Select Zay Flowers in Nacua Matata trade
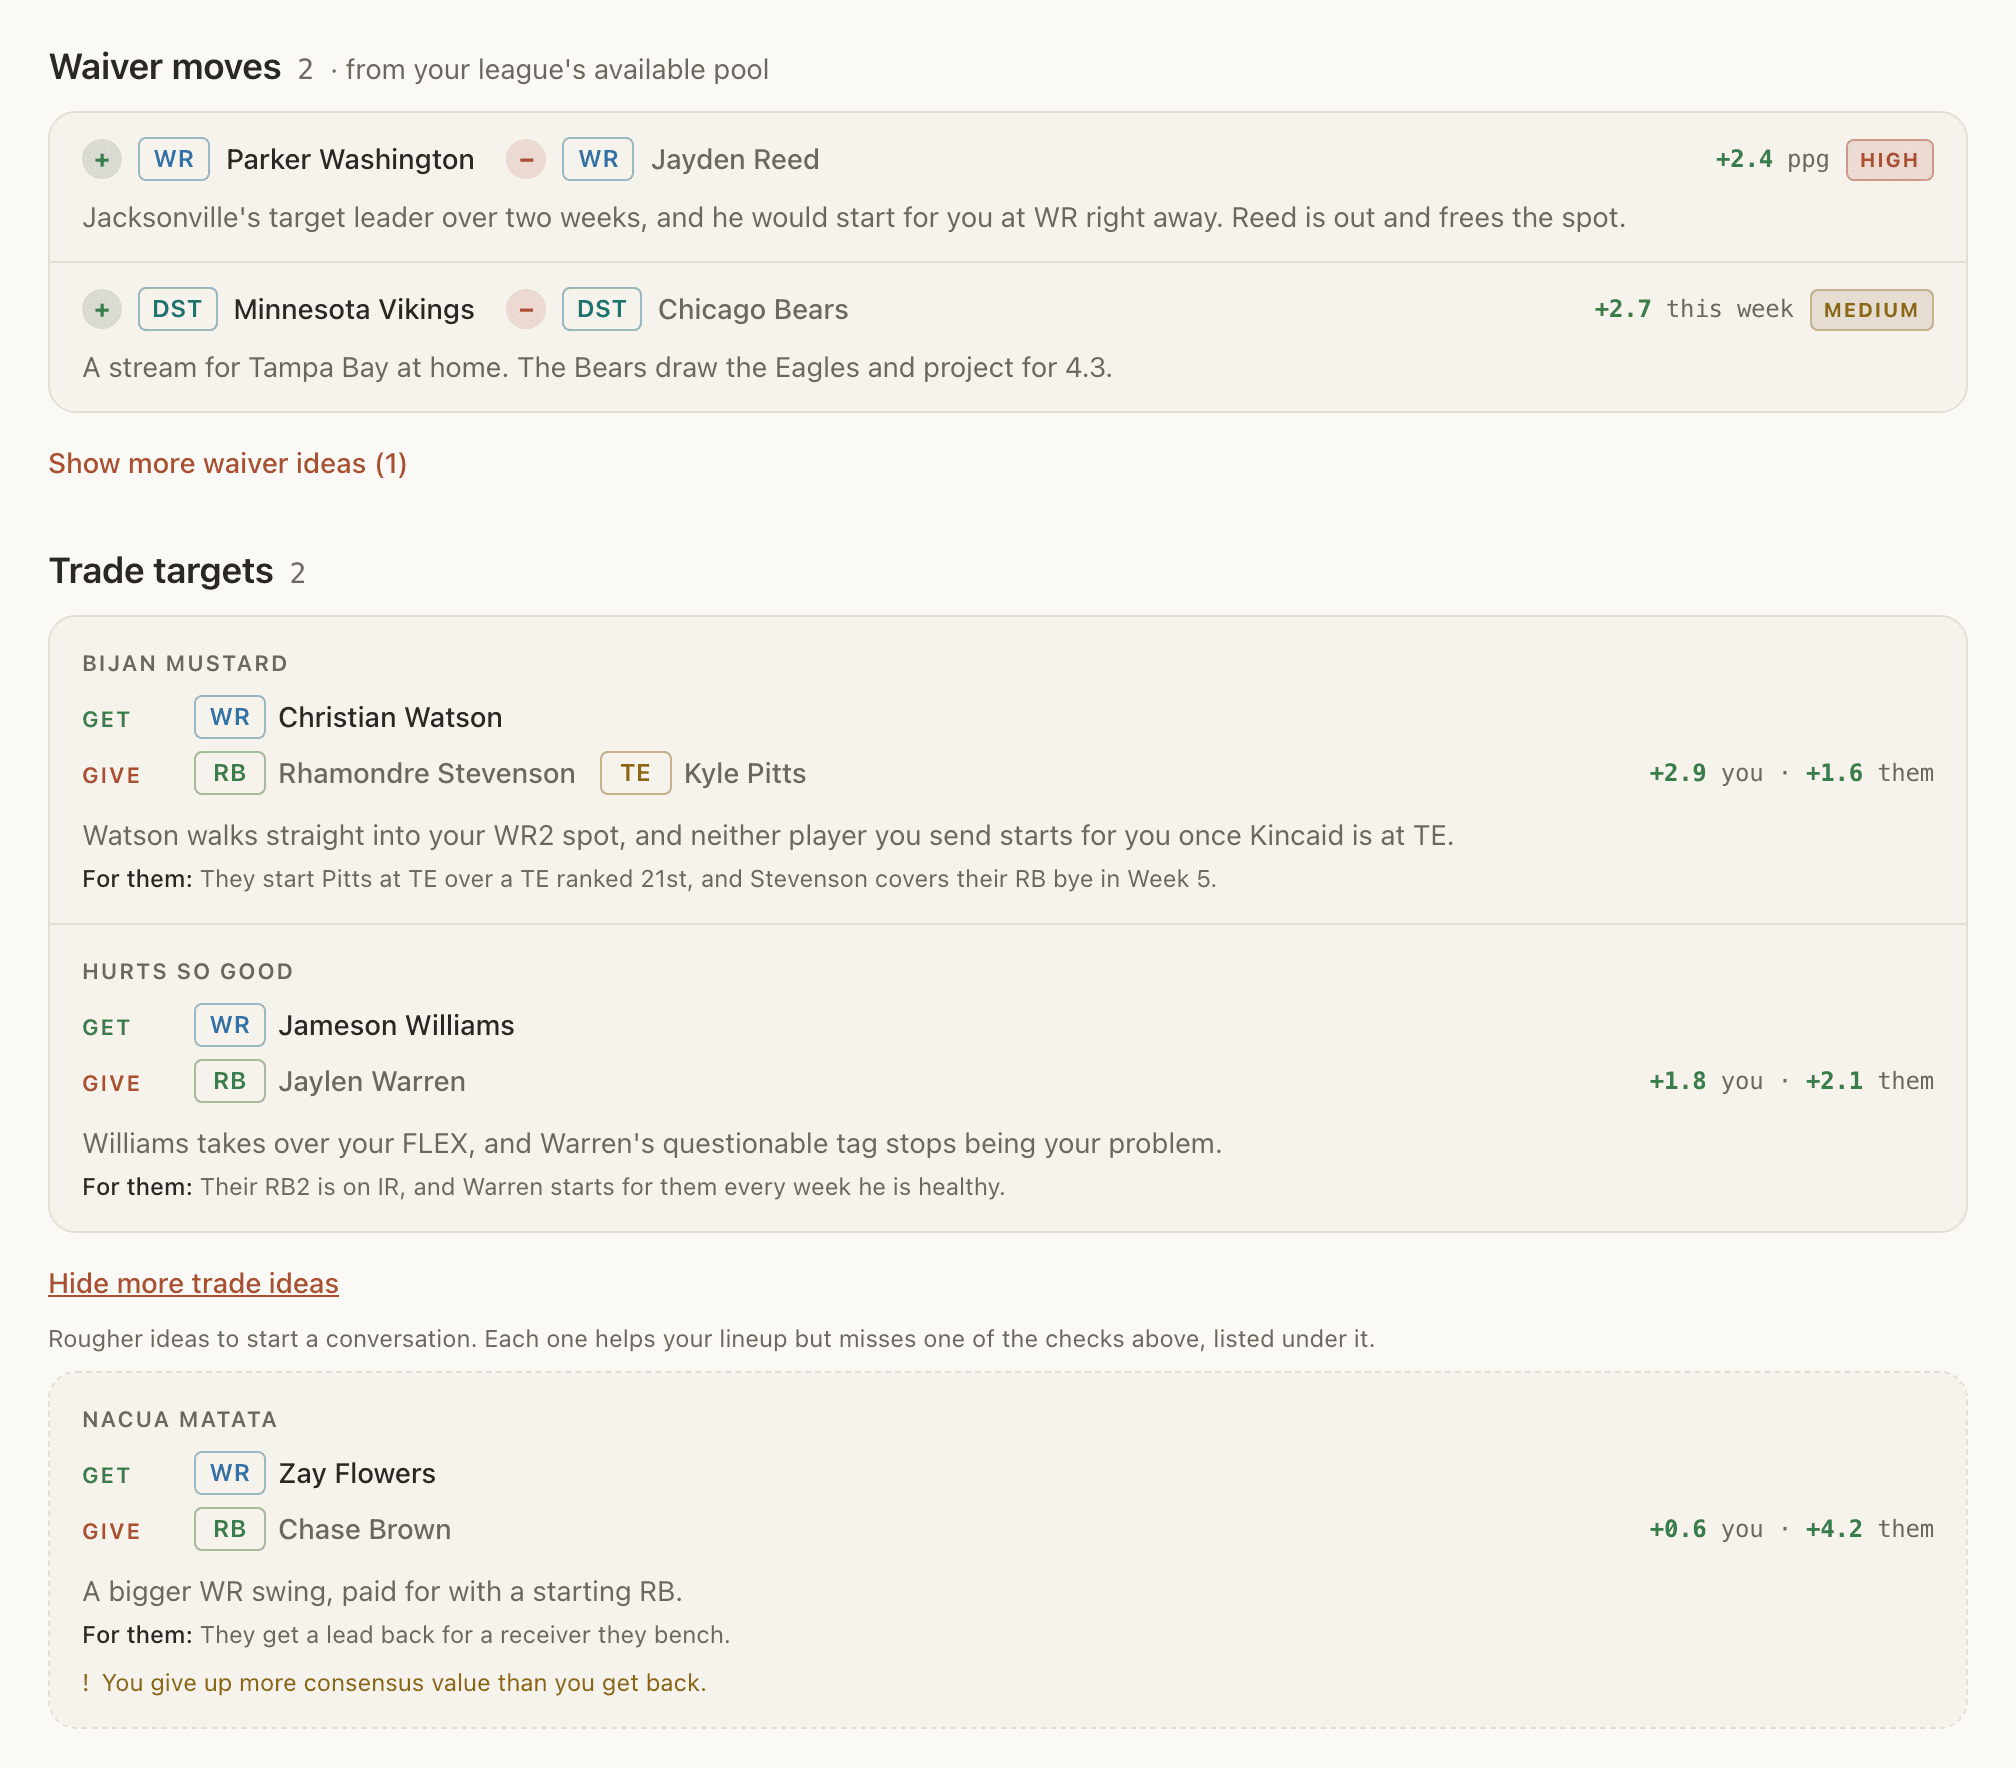 tap(357, 1474)
